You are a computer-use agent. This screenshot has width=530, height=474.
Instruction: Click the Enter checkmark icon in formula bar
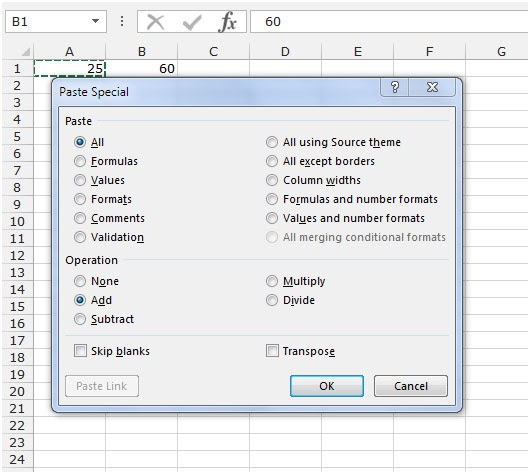click(192, 22)
